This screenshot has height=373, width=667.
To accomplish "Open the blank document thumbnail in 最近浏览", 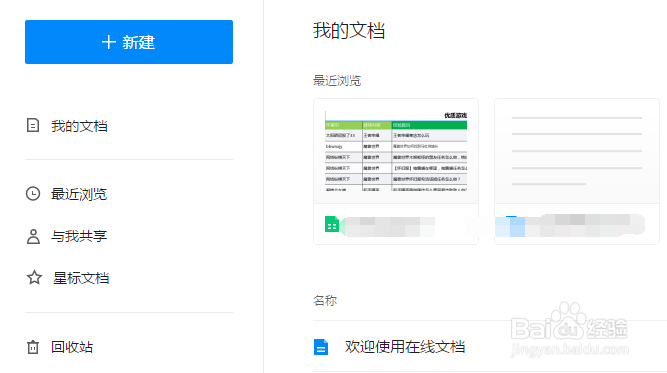I will pos(577,151).
